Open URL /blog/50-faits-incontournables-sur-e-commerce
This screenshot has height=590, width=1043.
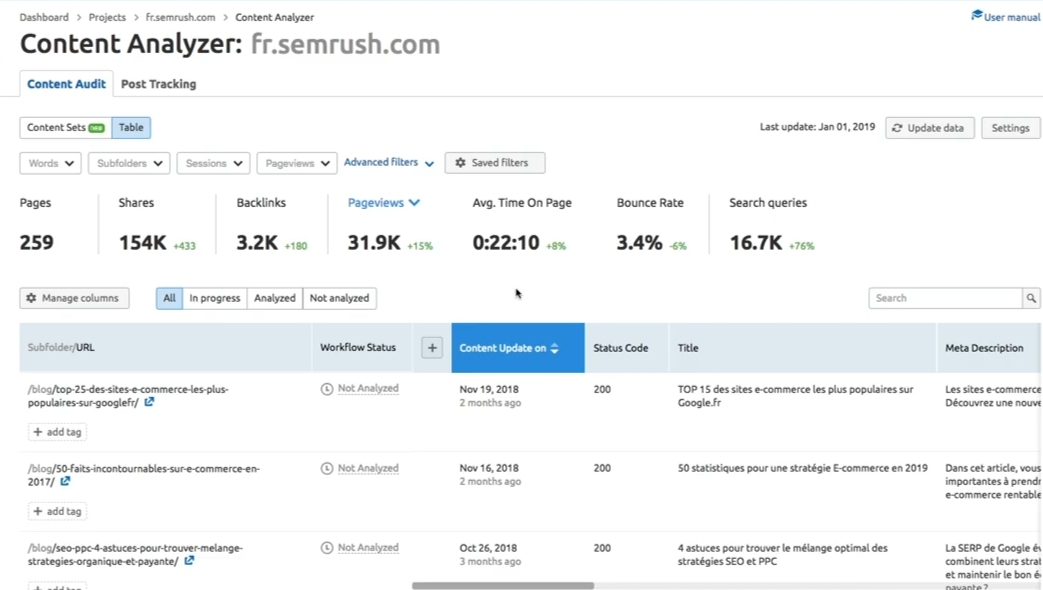[144, 475]
